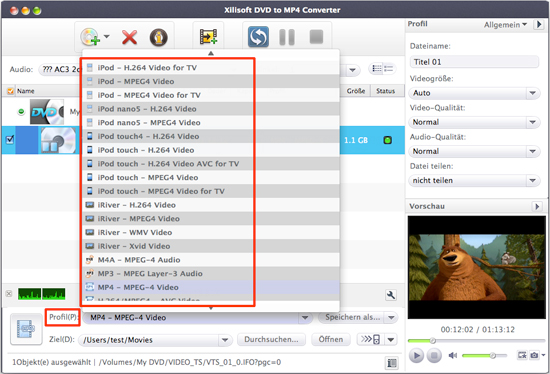Viewport: 550px width, 374px height.
Task: Select M4A - MPEG-4 Audio profile
Action: tap(210, 260)
